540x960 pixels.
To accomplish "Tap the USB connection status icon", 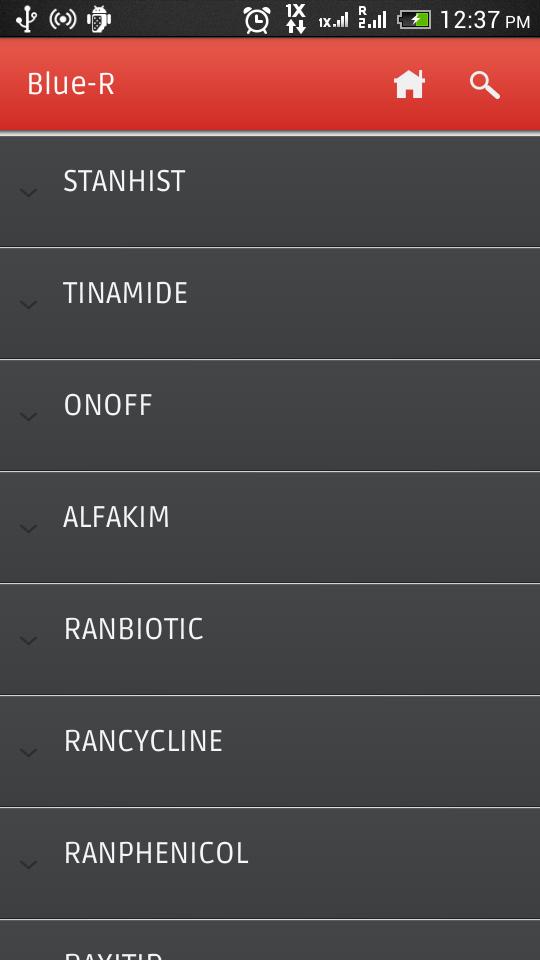I will (x=26, y=19).
